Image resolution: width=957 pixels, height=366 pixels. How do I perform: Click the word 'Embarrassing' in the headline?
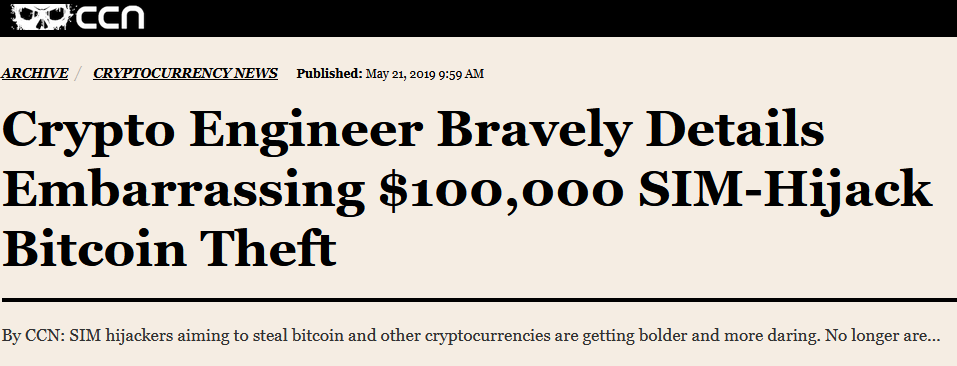coord(184,192)
